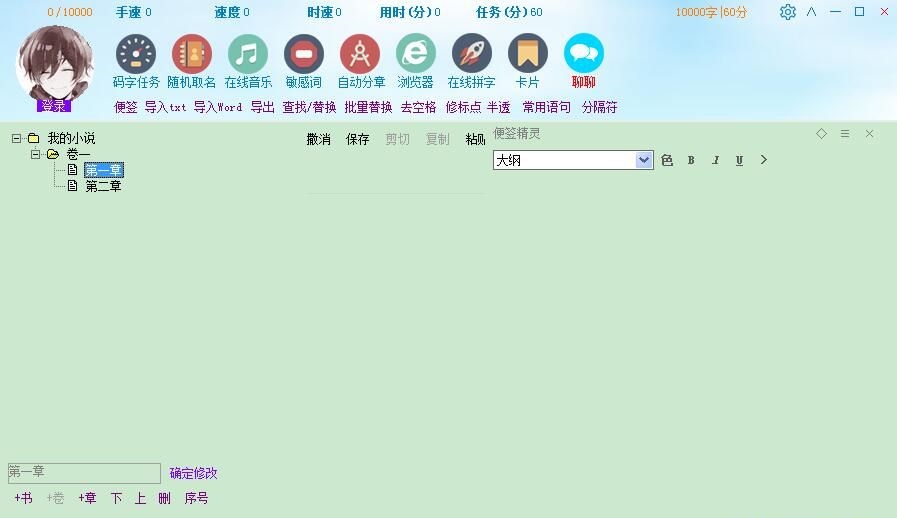This screenshot has height=518, width=897.
Task: Click the user avatar picture
Action: [x=54, y=63]
